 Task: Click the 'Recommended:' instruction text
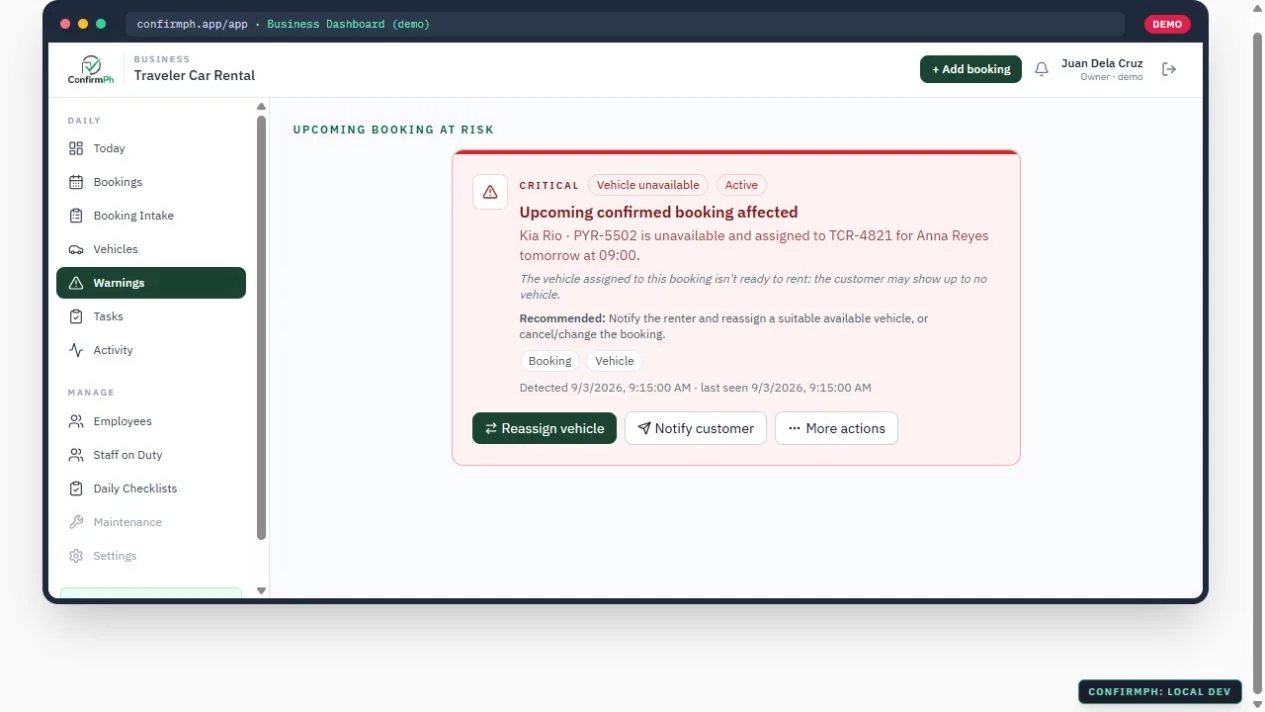click(723, 326)
